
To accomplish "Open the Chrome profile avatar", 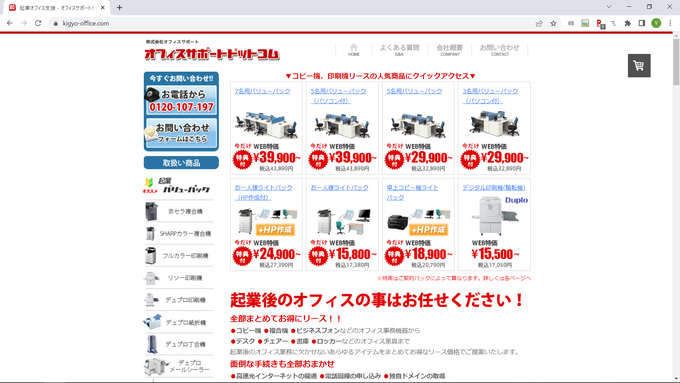I will pyautogui.click(x=656, y=23).
